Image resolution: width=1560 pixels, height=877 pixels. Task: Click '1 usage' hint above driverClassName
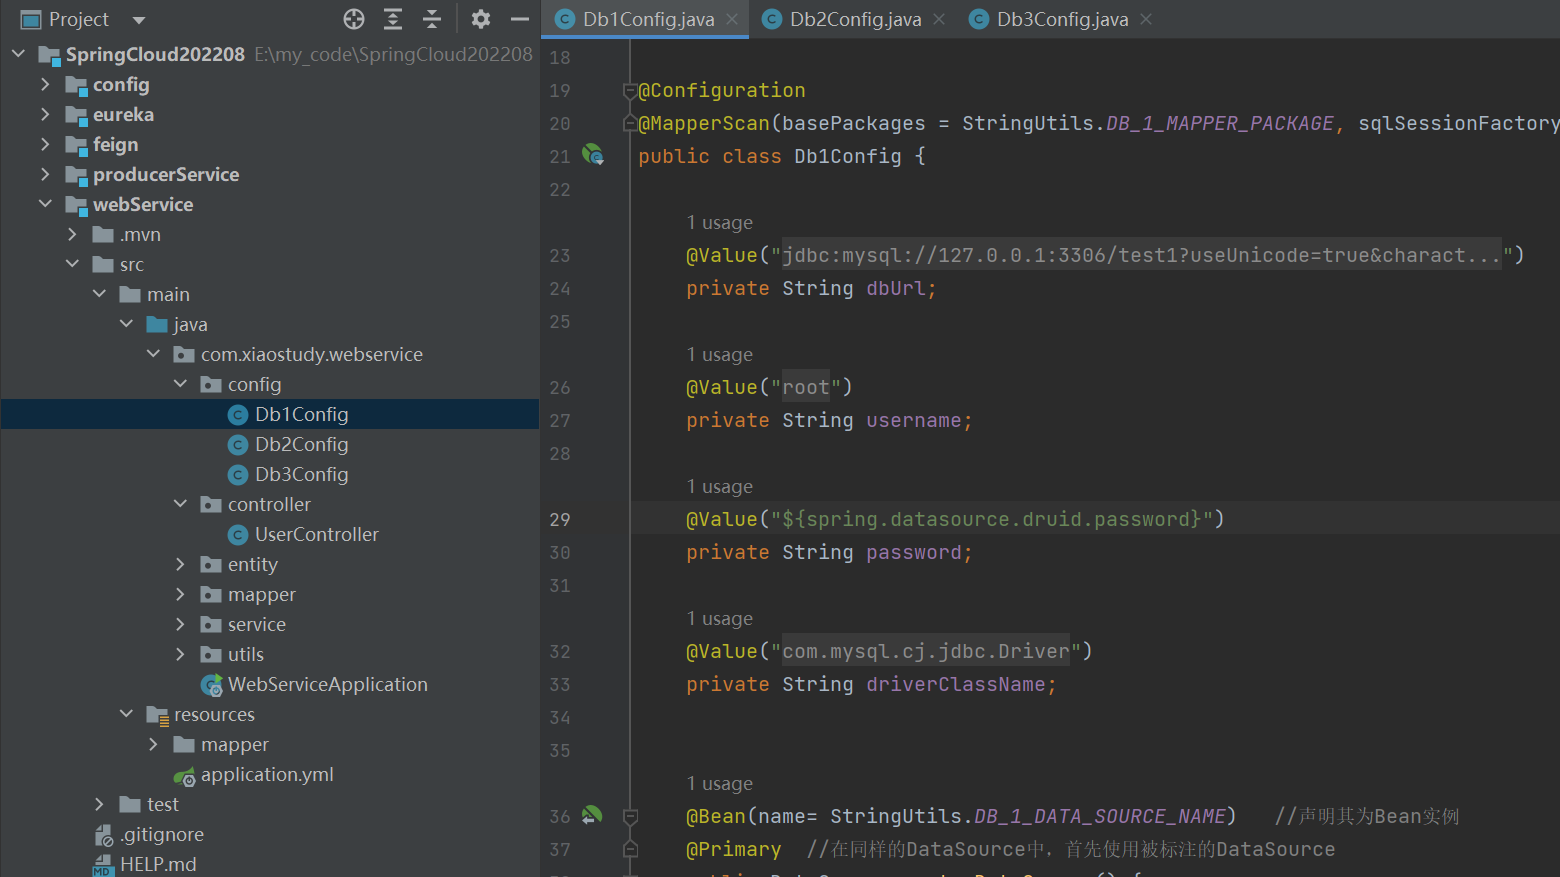[x=720, y=618]
